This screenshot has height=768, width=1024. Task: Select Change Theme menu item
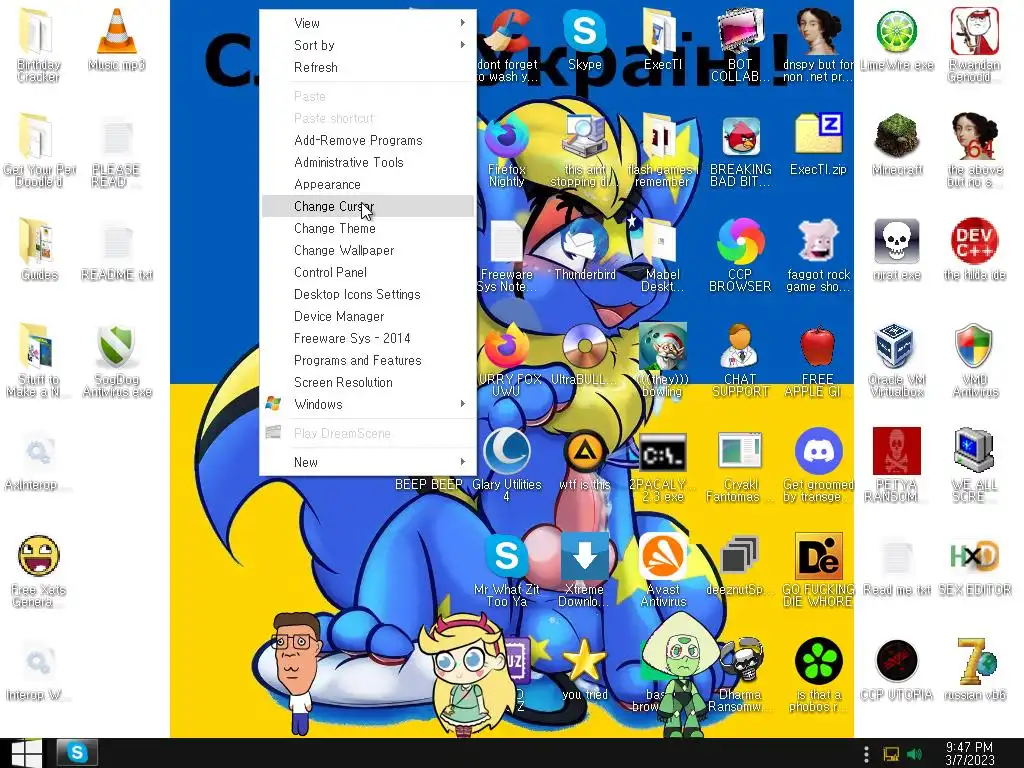[368, 228]
